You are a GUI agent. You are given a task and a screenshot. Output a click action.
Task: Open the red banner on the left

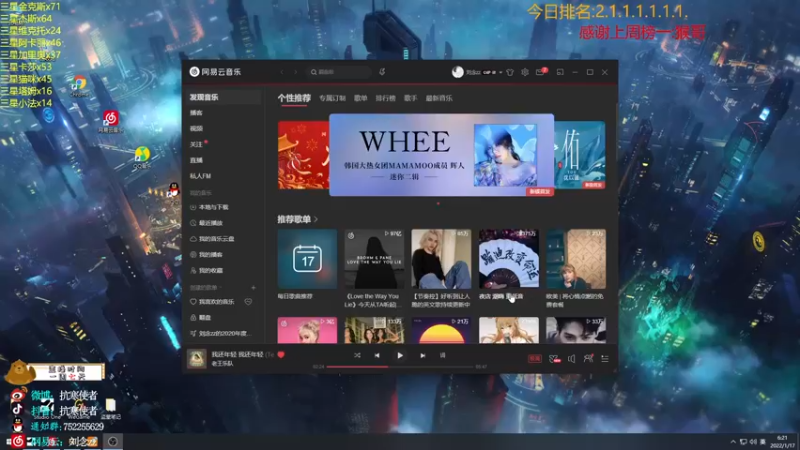coord(304,155)
